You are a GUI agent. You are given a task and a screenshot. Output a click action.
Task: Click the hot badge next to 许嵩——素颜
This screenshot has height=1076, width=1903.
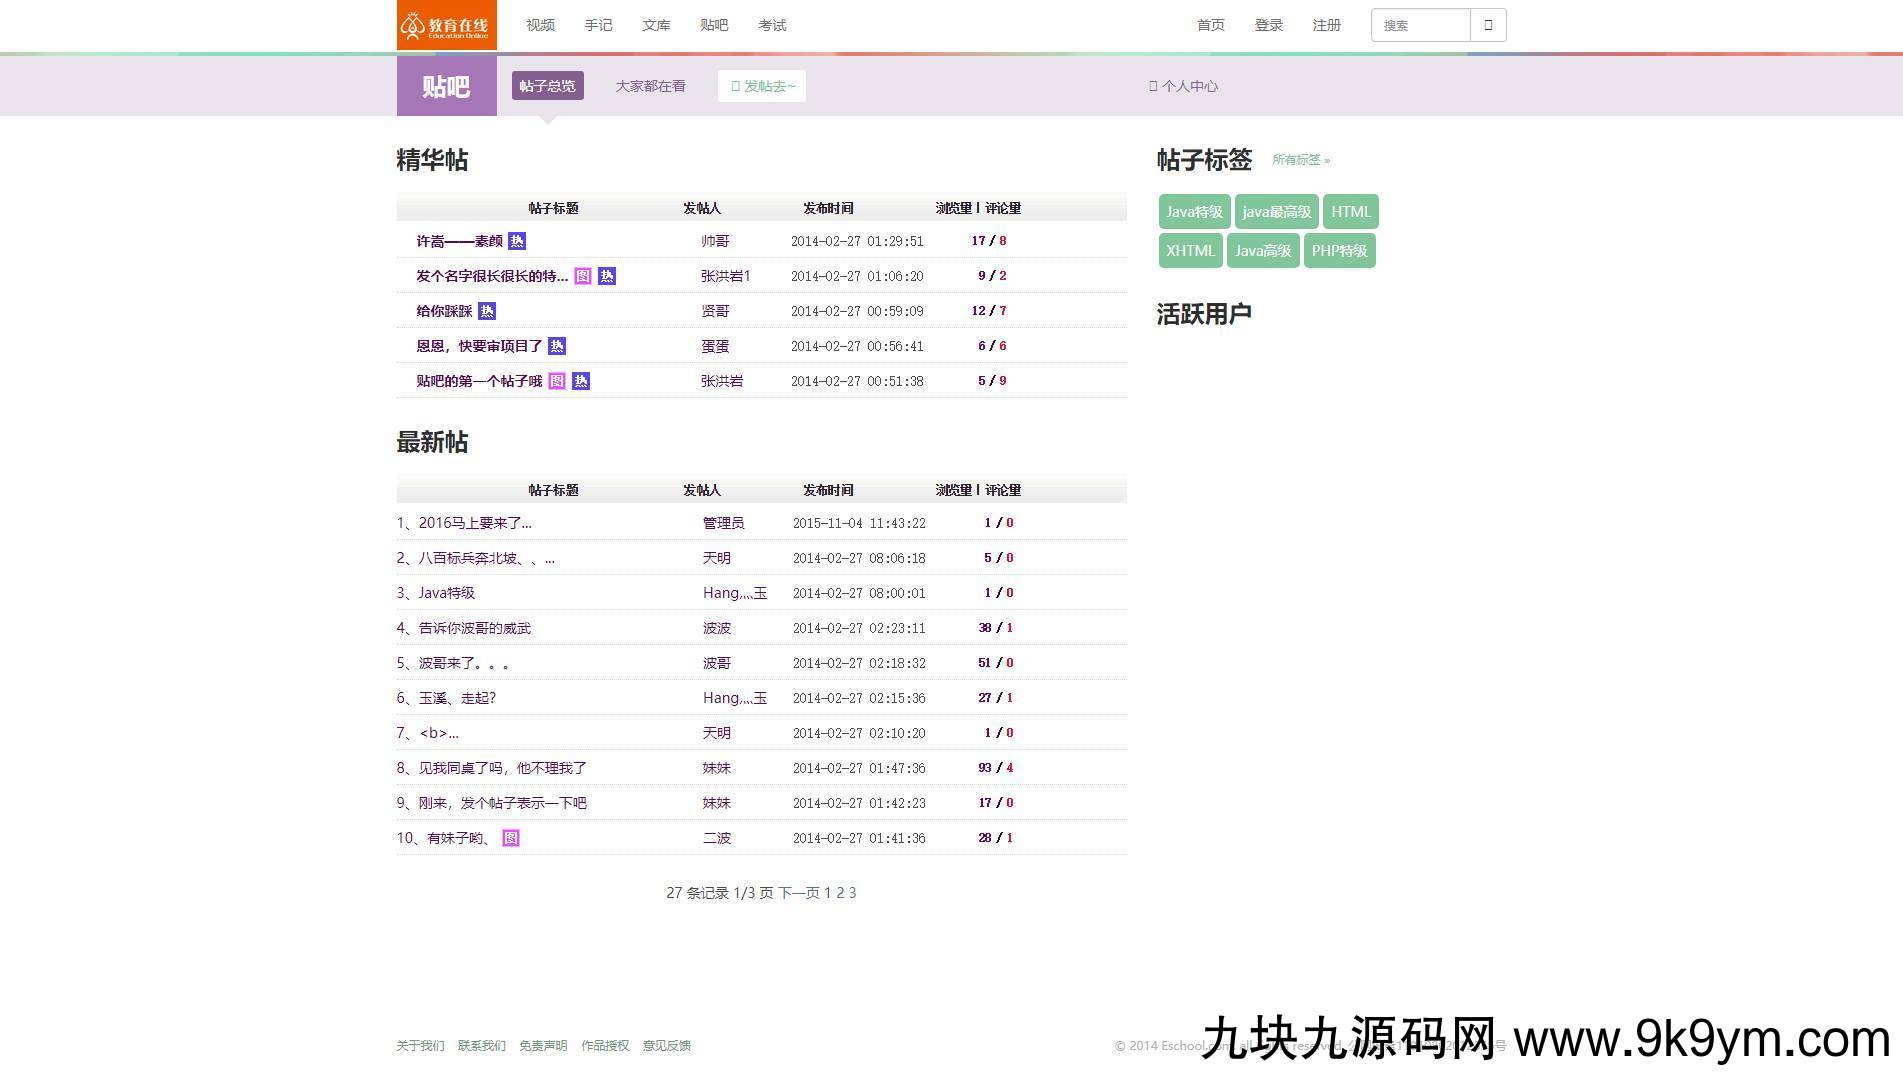(516, 241)
